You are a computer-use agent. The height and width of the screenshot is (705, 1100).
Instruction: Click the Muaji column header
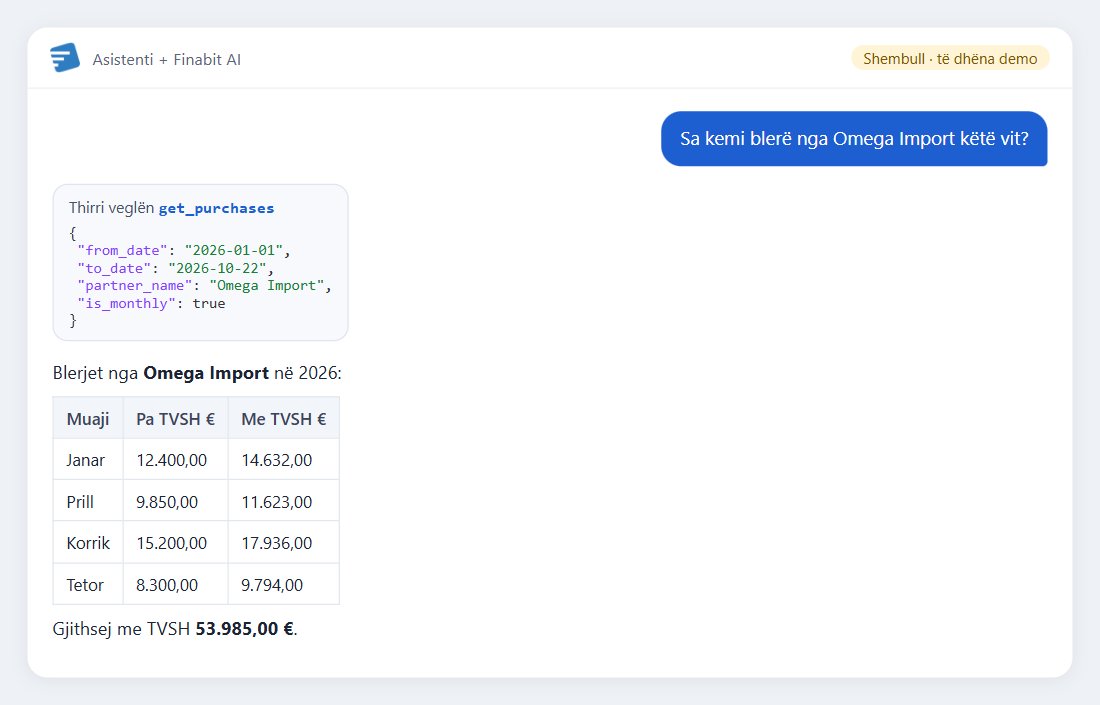(88, 419)
